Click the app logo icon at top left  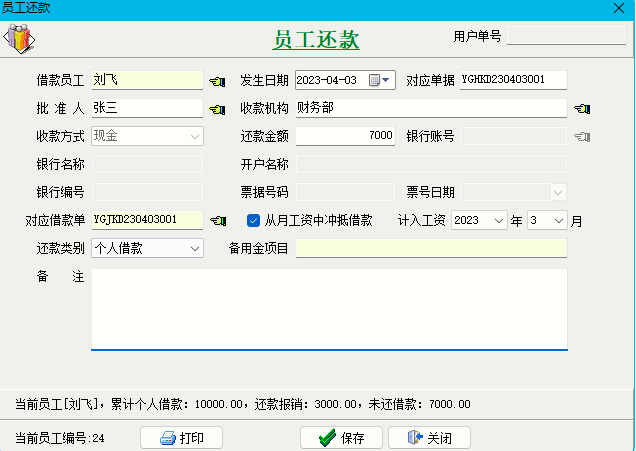click(x=19, y=39)
